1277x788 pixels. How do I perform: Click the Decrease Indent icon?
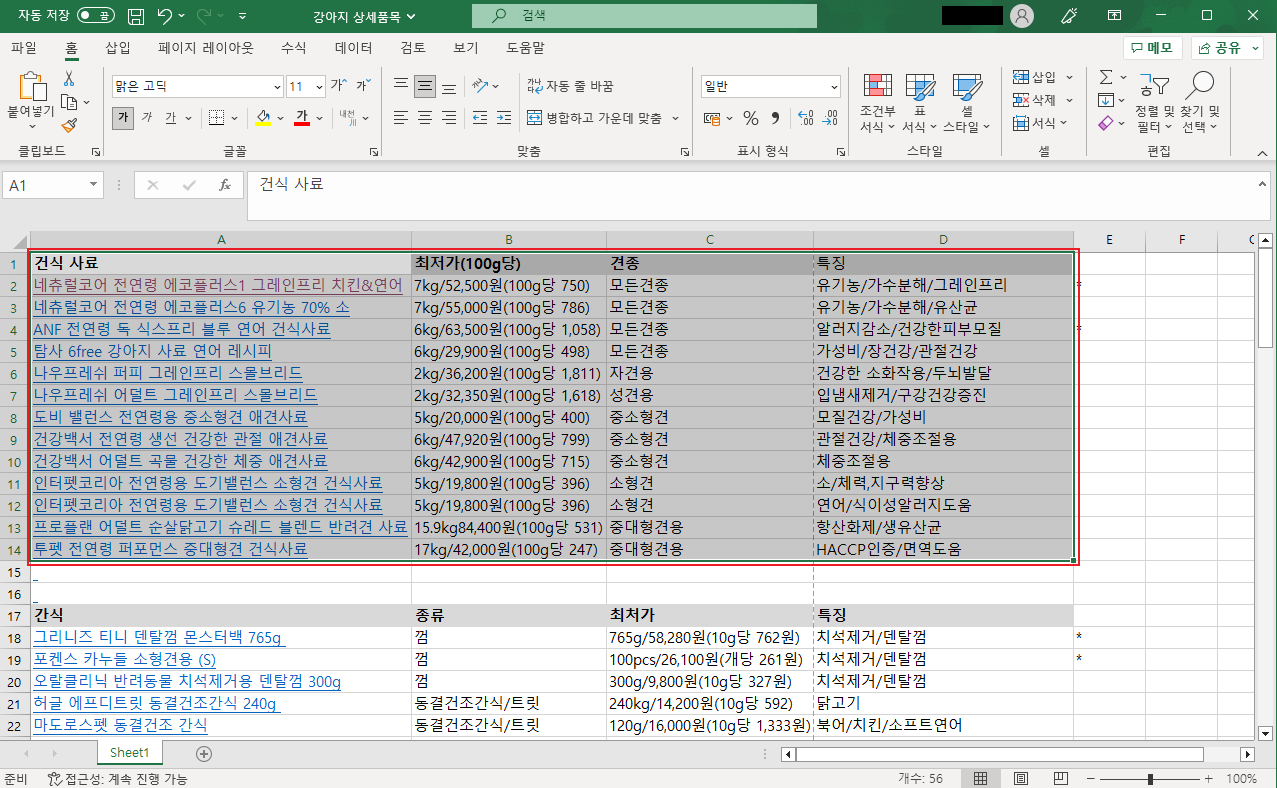(x=481, y=118)
